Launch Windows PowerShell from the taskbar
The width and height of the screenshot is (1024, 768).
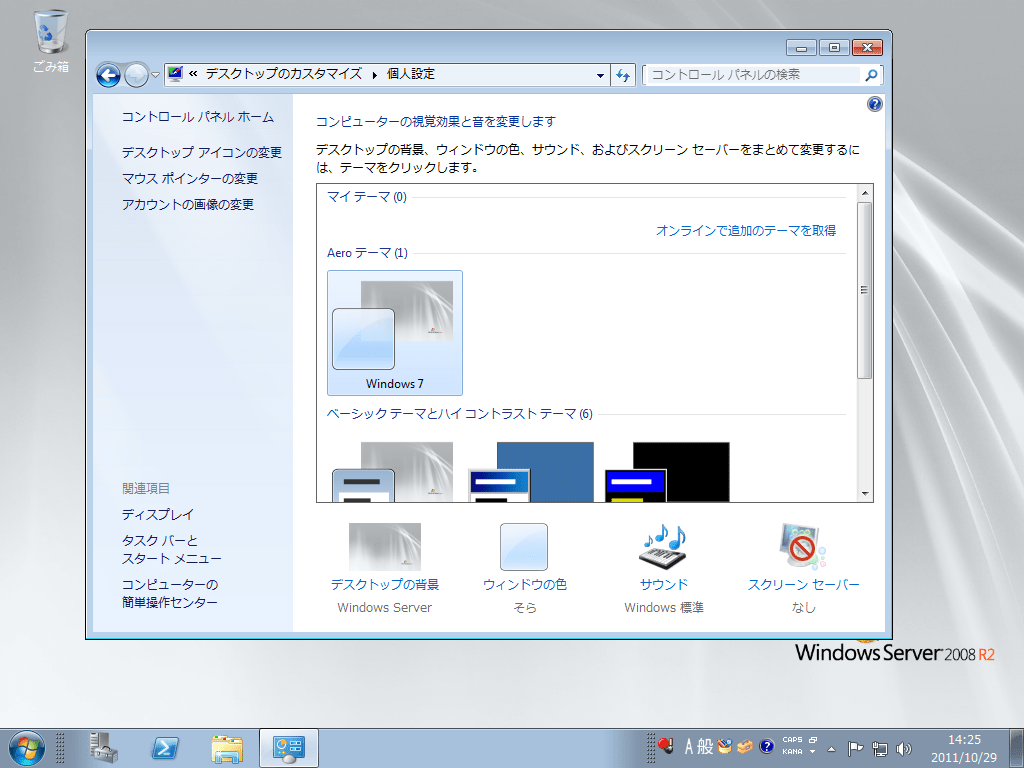165,747
